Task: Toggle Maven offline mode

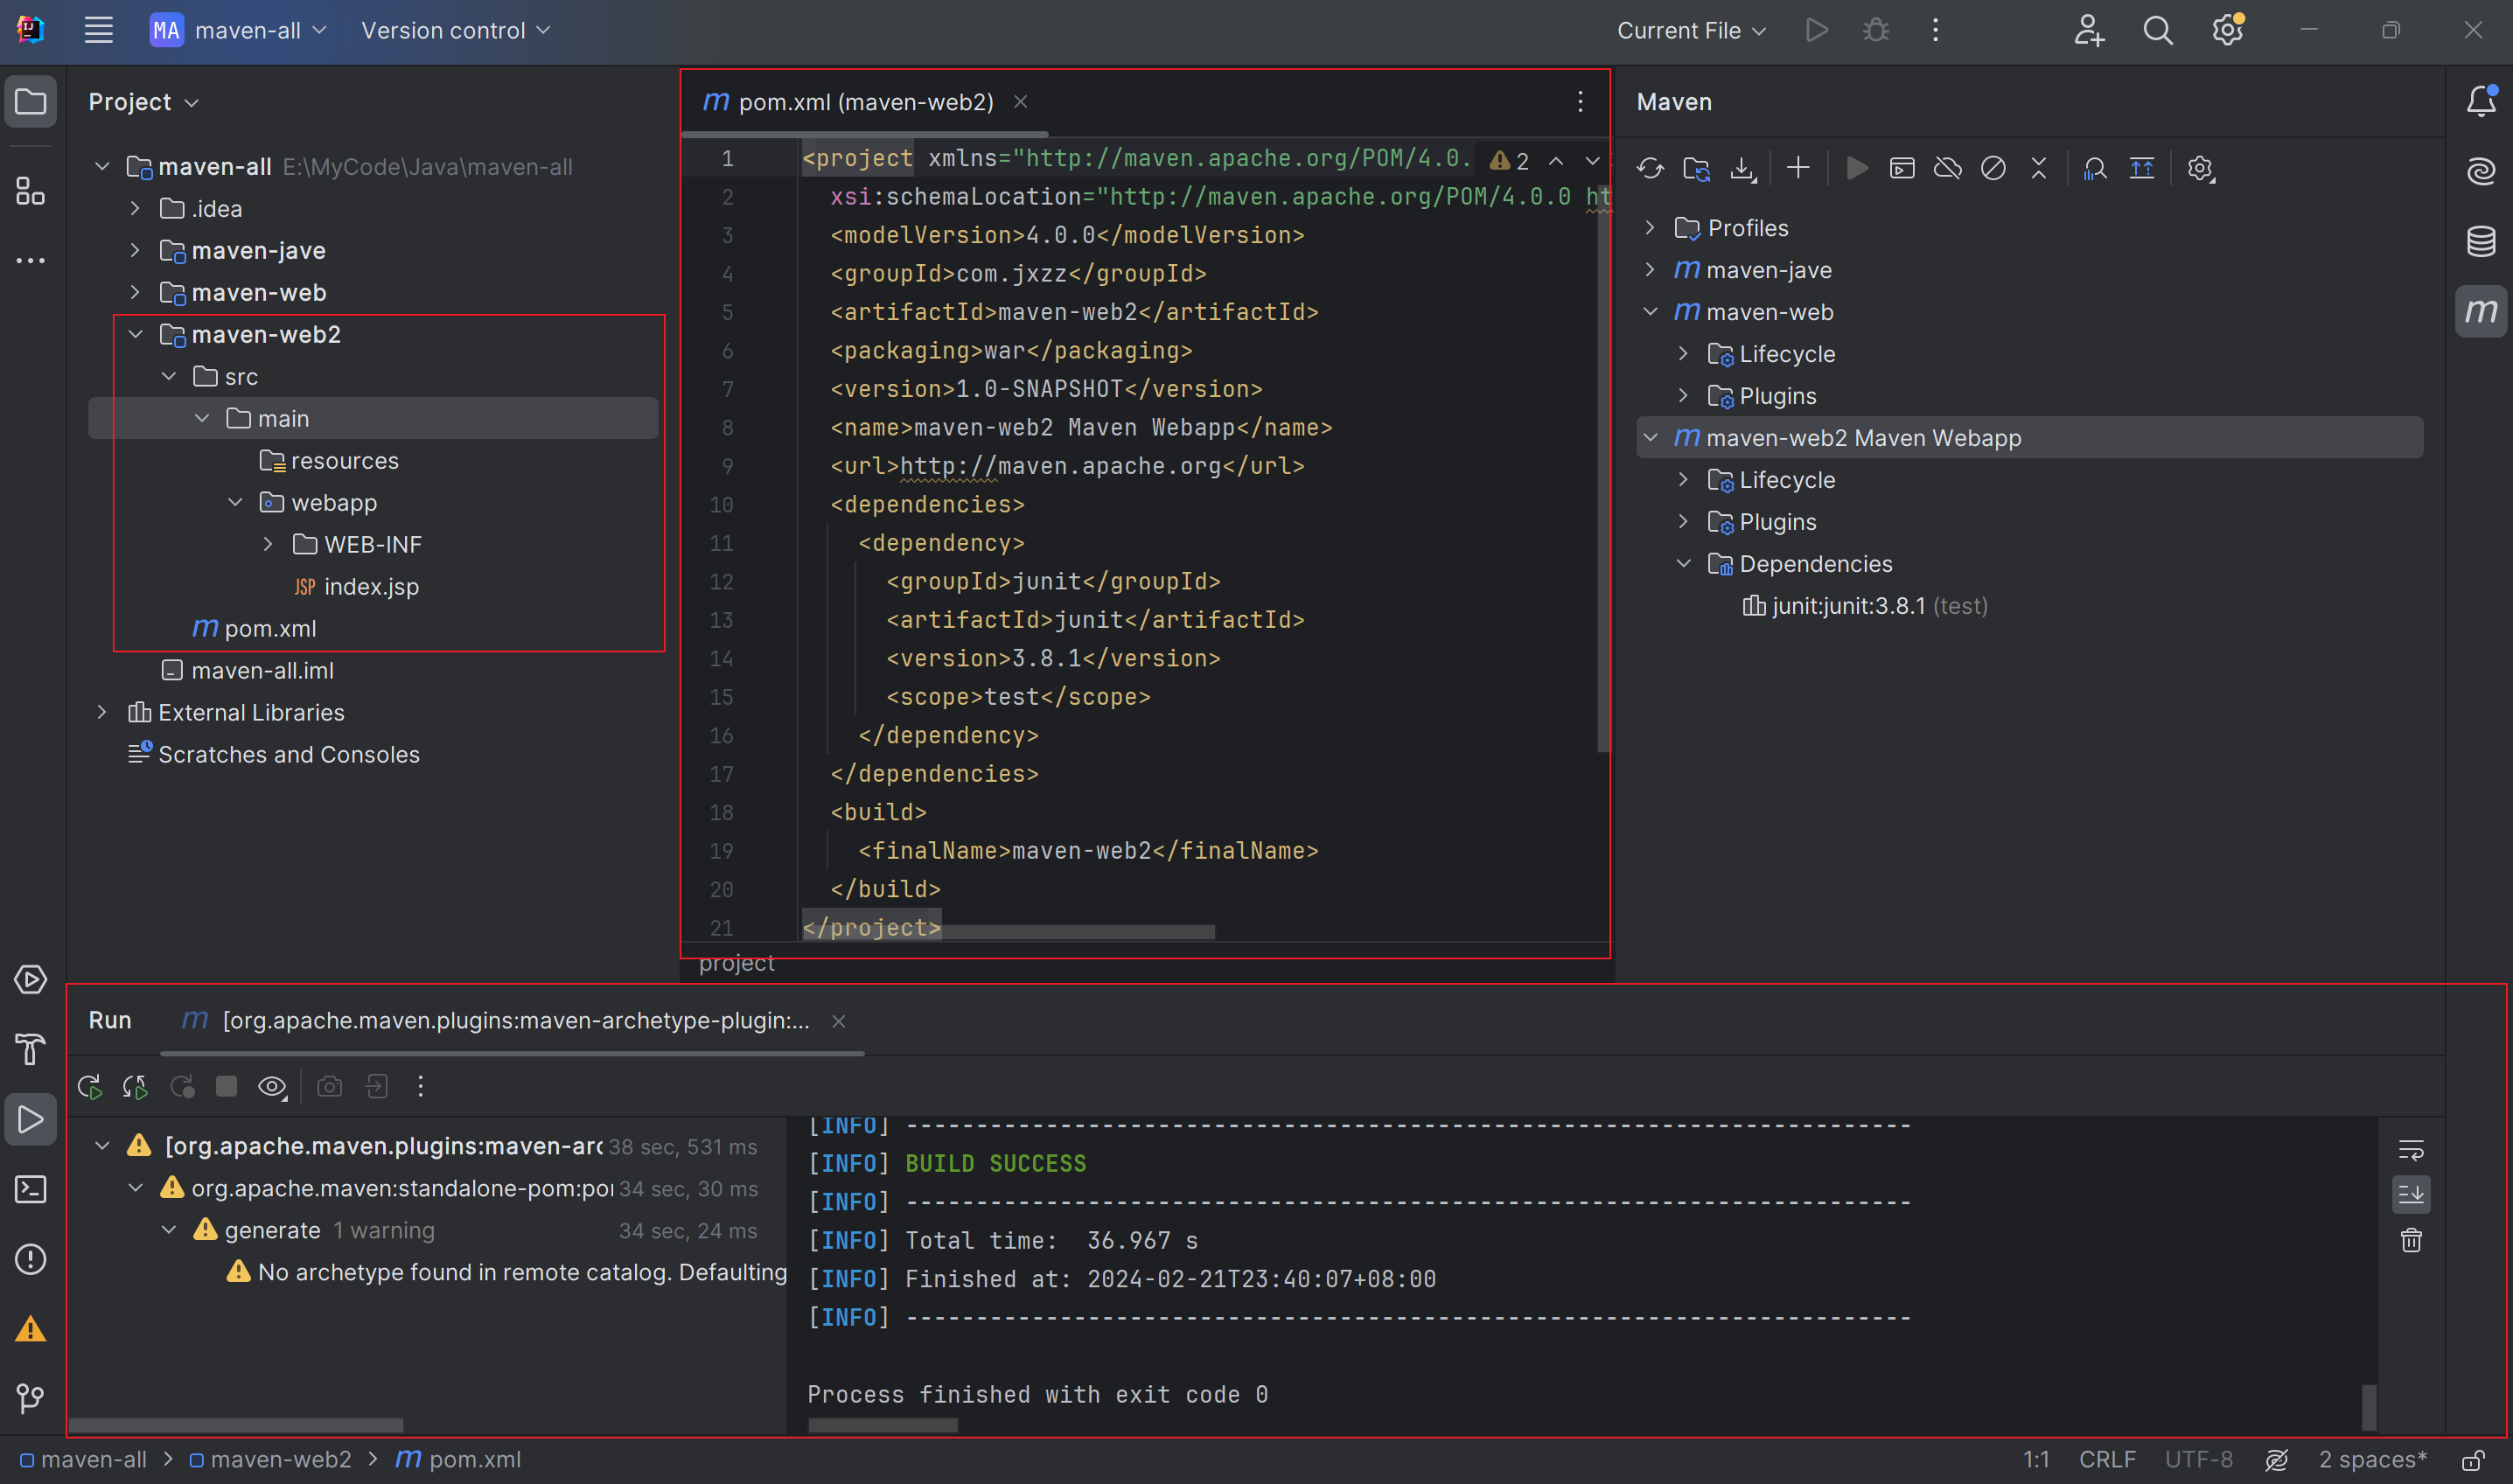Action: (x=1948, y=168)
